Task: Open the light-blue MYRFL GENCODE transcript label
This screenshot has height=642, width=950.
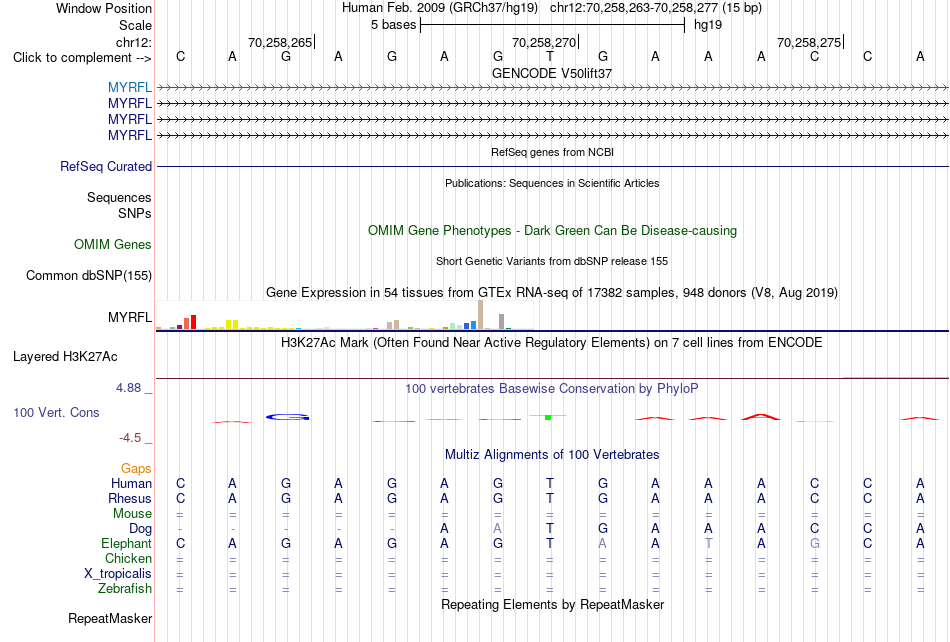Action: click(x=130, y=87)
